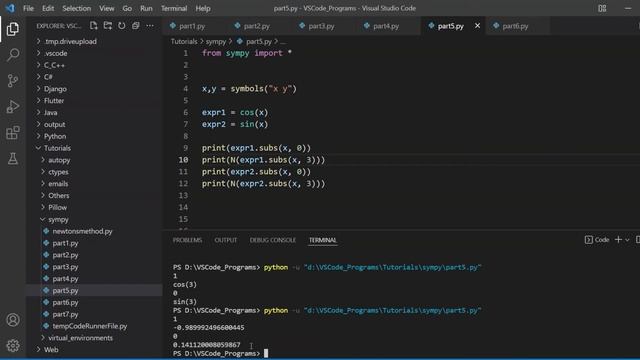Expand the virtual_environments folder
Screen dimensions: 640x360
click(94, 338)
